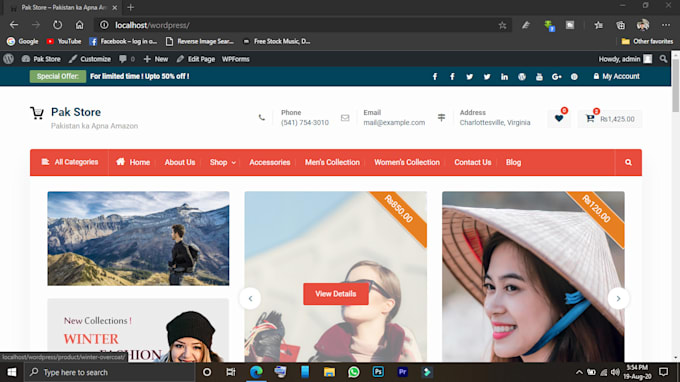Image resolution: width=680 pixels, height=382 pixels.
Task: Open the shopping cart showing Rs1,425.00
Action: click(610, 119)
